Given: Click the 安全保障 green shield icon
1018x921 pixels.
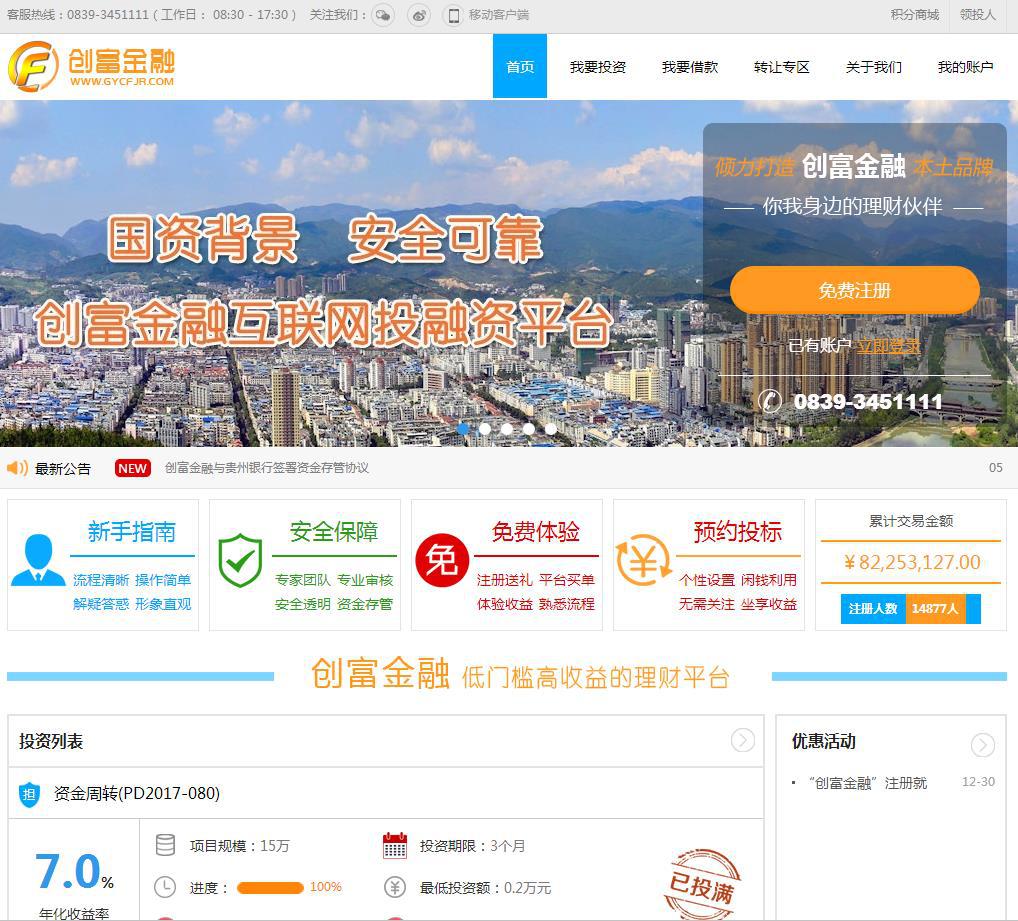Looking at the screenshot, I should point(240,561).
